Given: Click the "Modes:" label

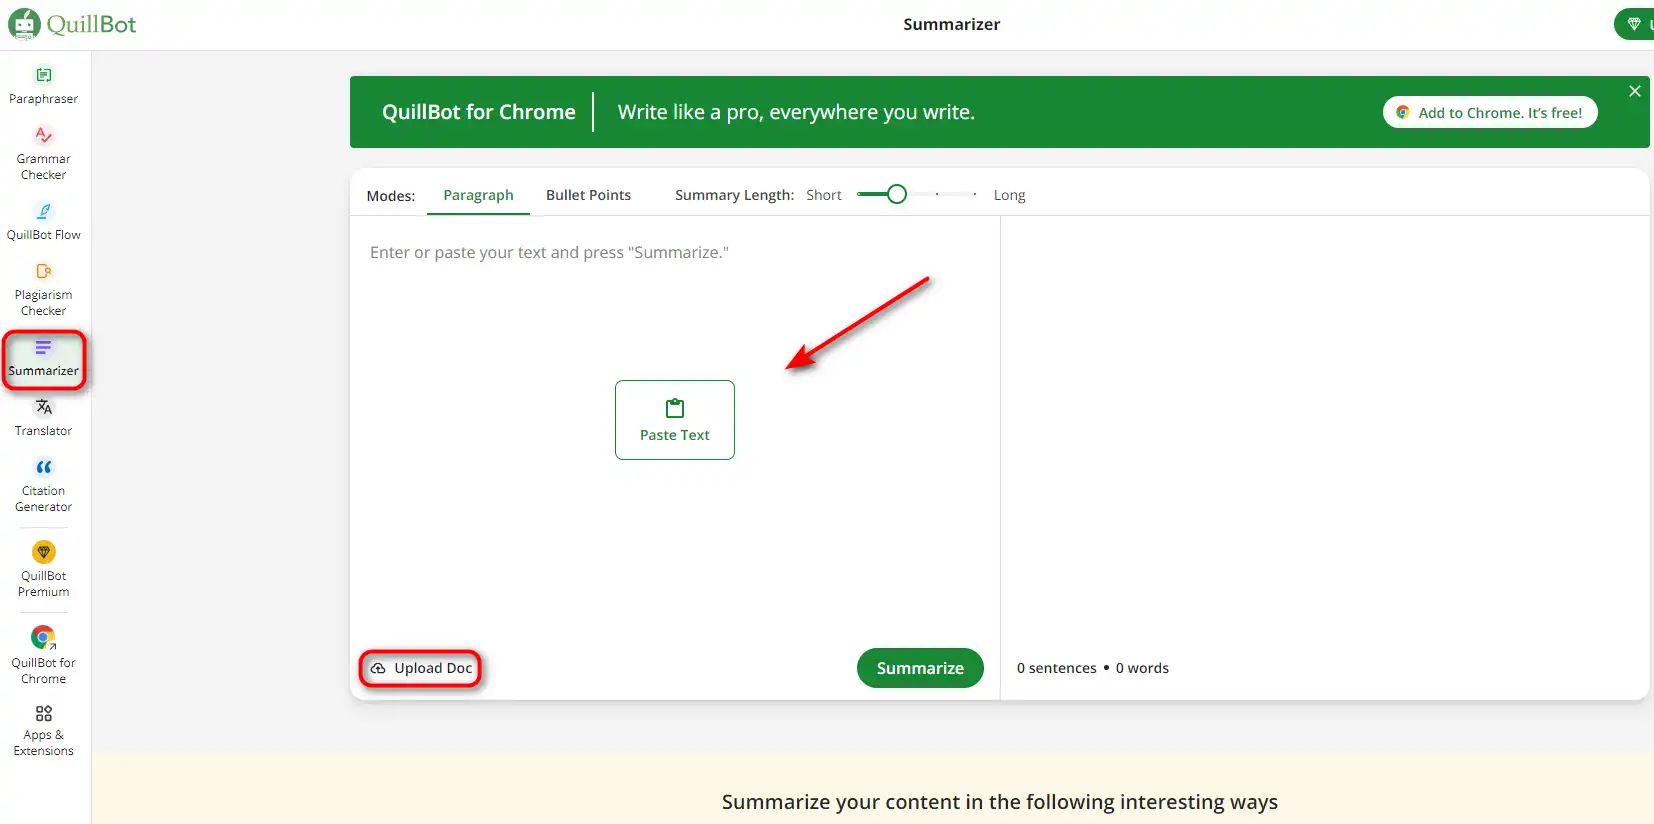Looking at the screenshot, I should (391, 196).
